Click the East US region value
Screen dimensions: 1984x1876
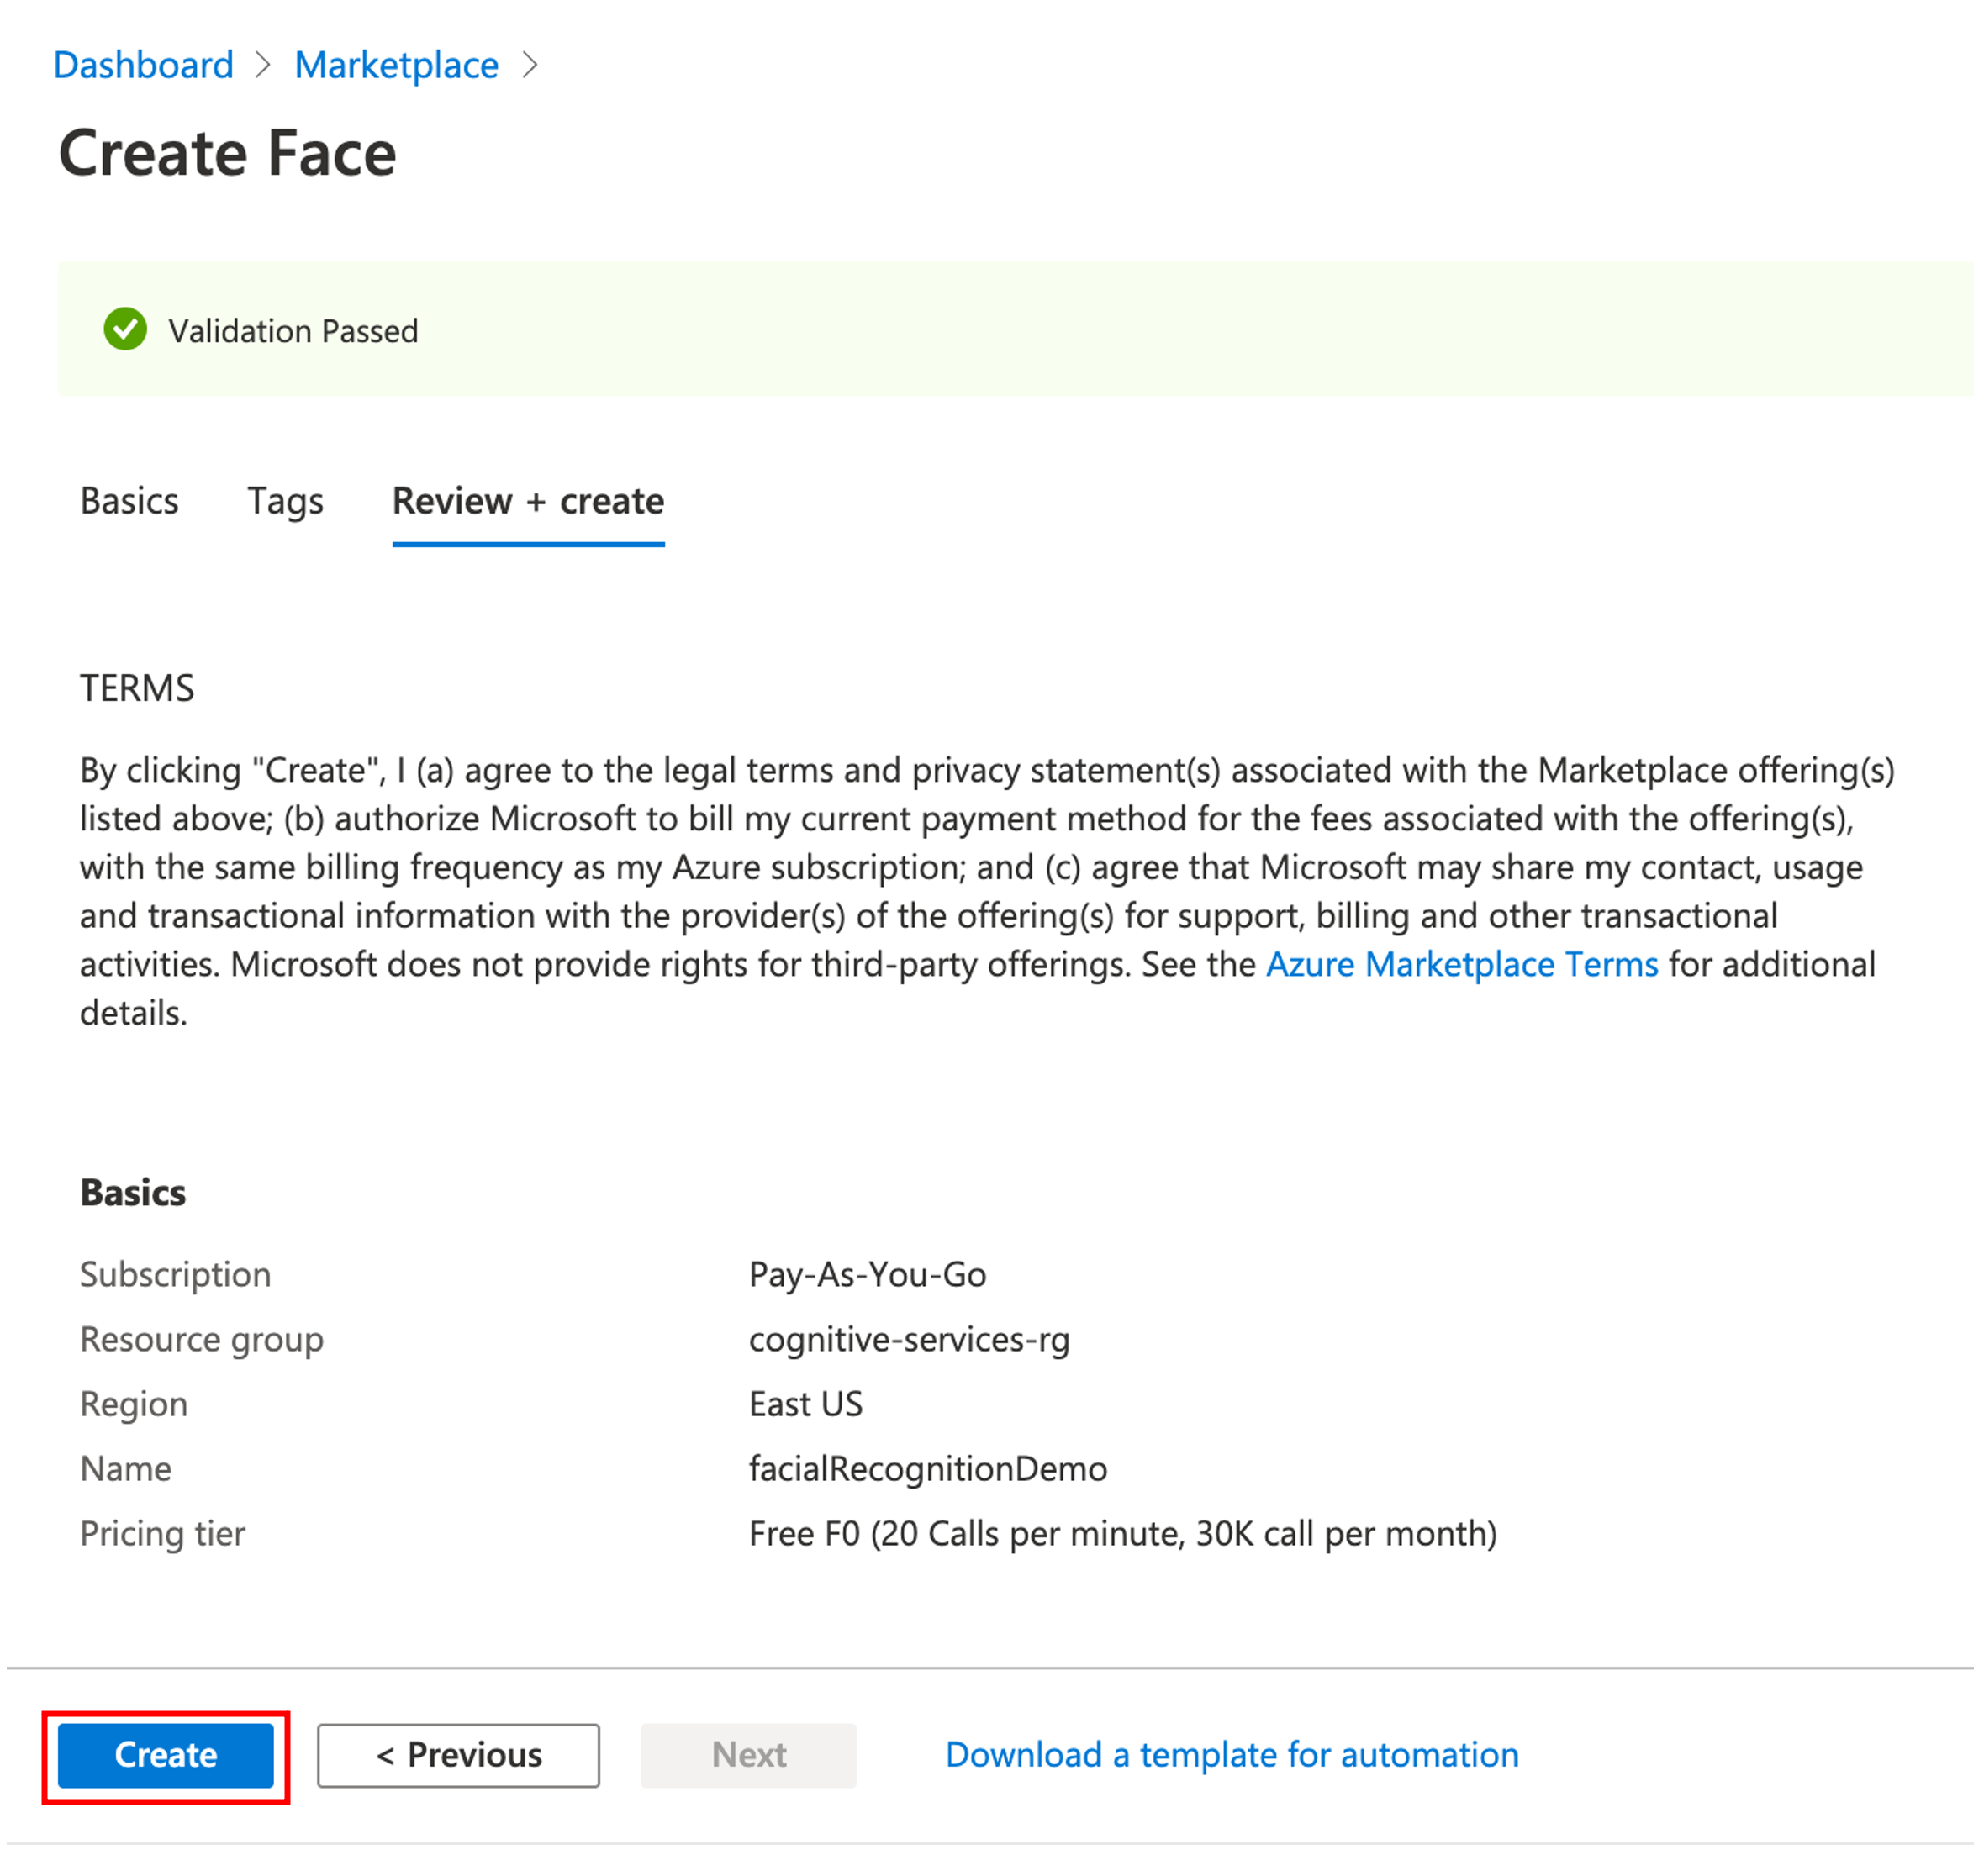[805, 1405]
